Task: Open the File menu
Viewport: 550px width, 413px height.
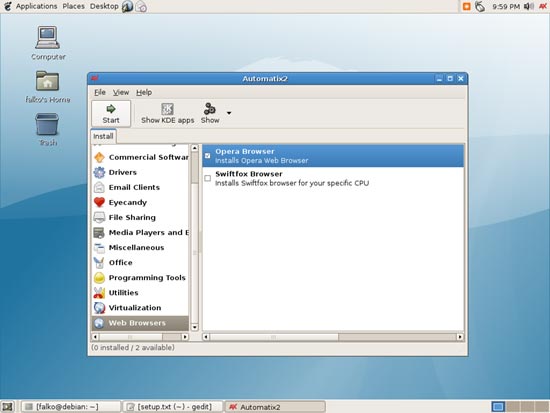Action: click(100, 92)
